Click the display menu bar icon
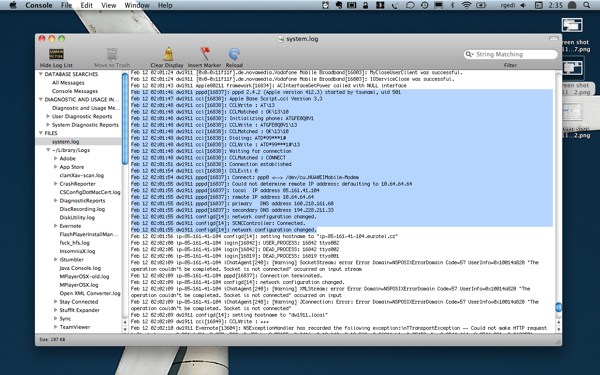Screen dimensions: 600x375 tap(438, 5)
